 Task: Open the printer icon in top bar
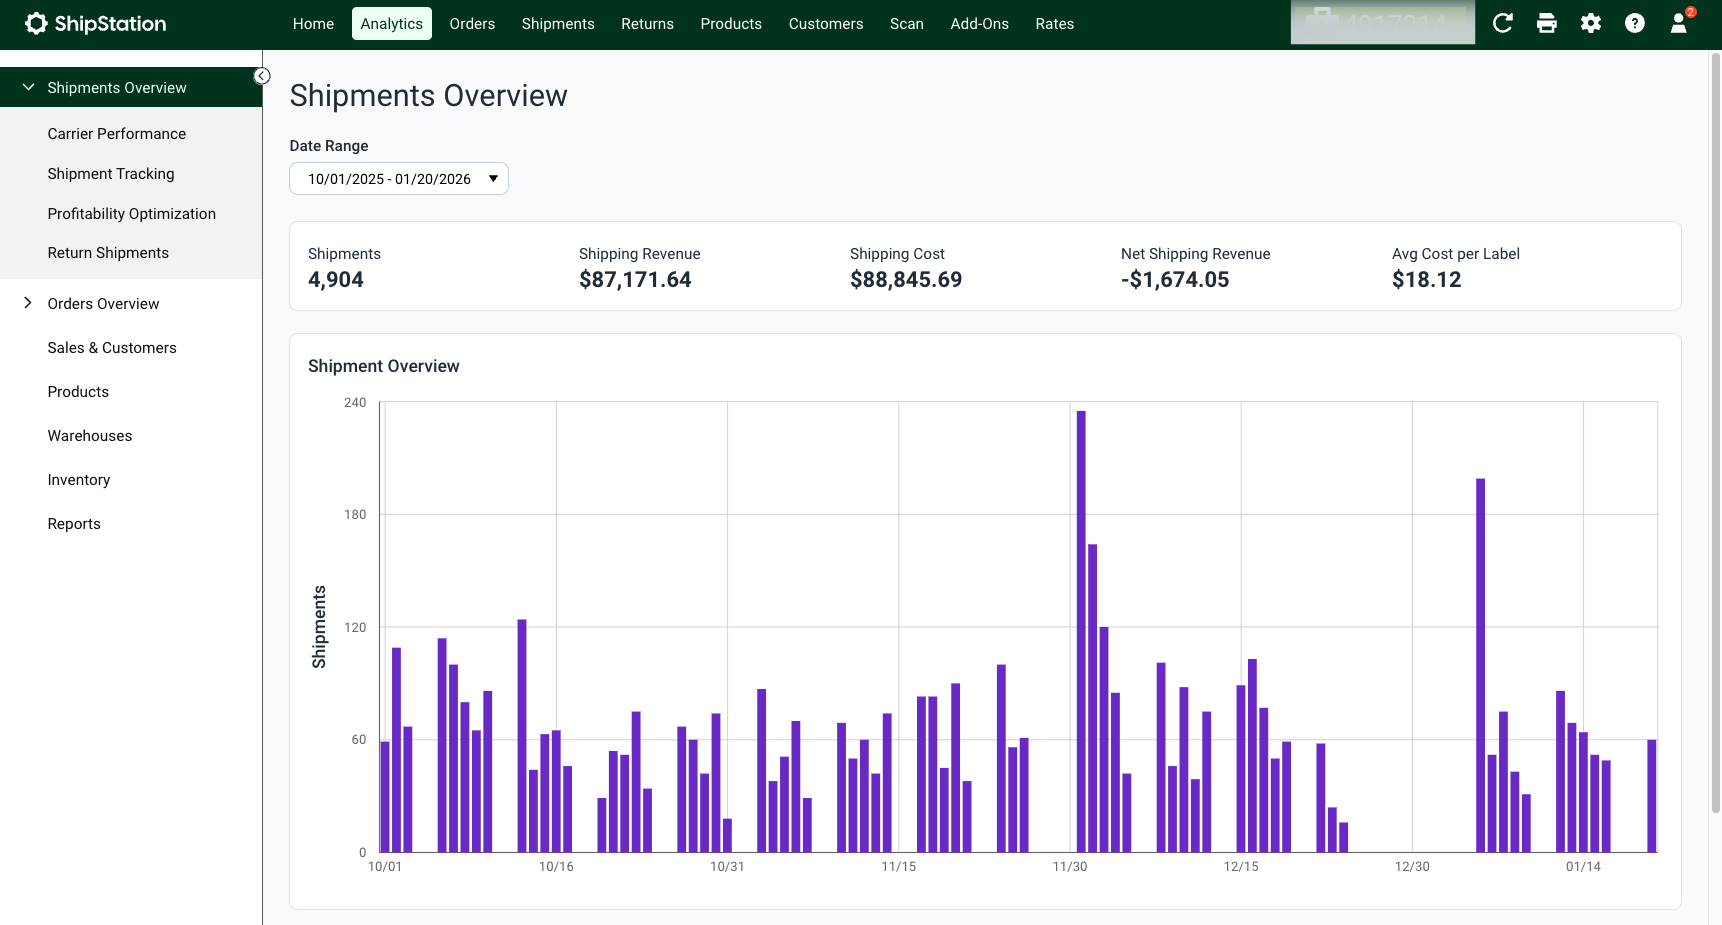click(x=1546, y=23)
